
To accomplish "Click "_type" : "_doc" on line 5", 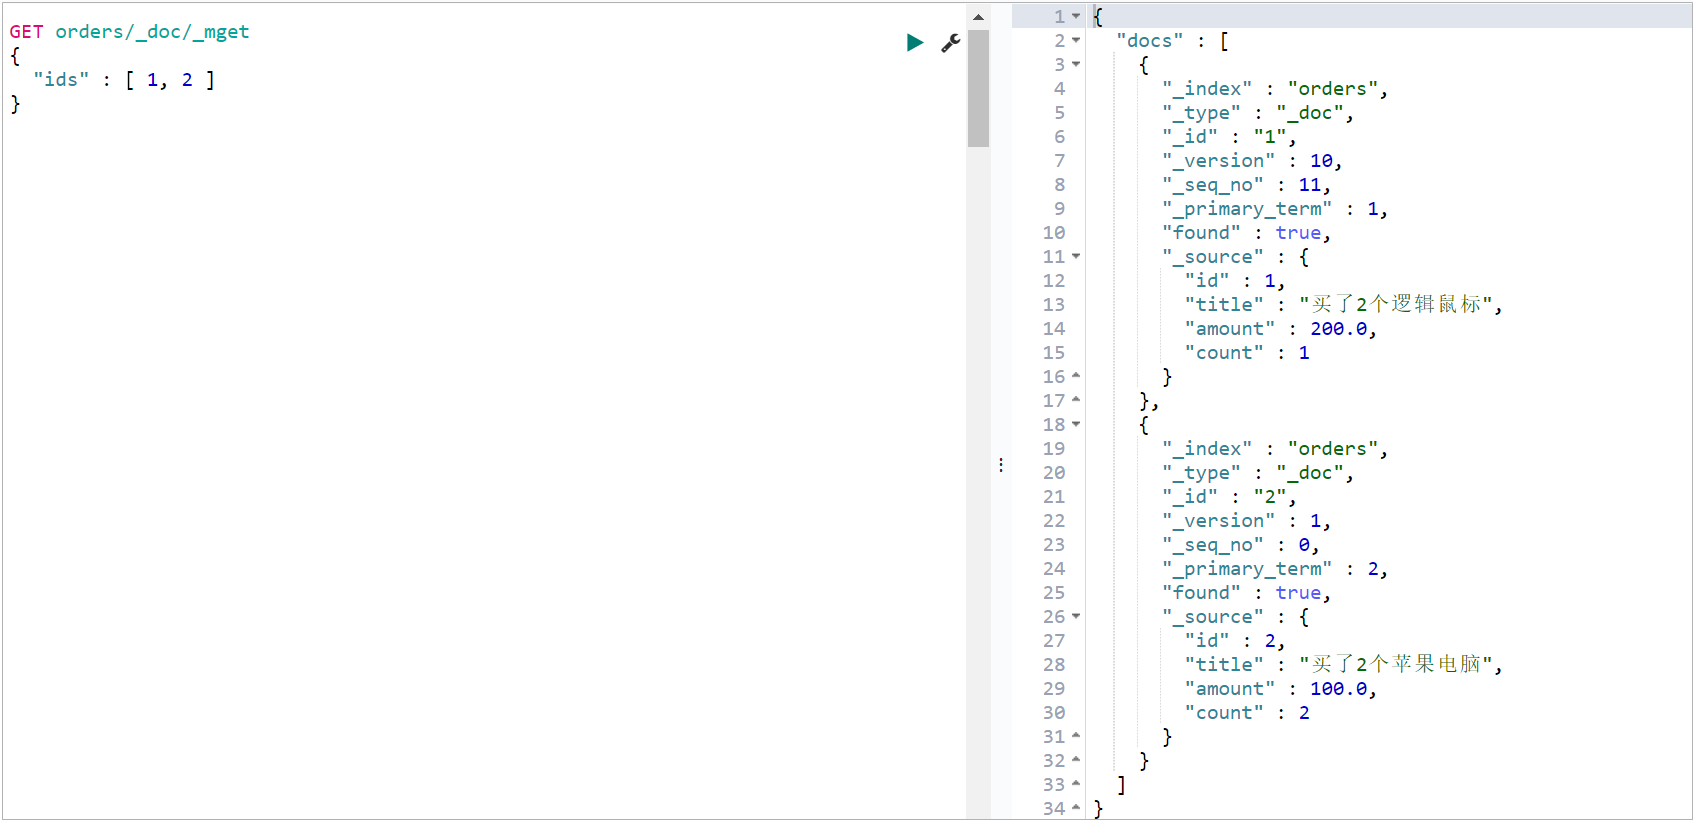I will (1258, 113).
